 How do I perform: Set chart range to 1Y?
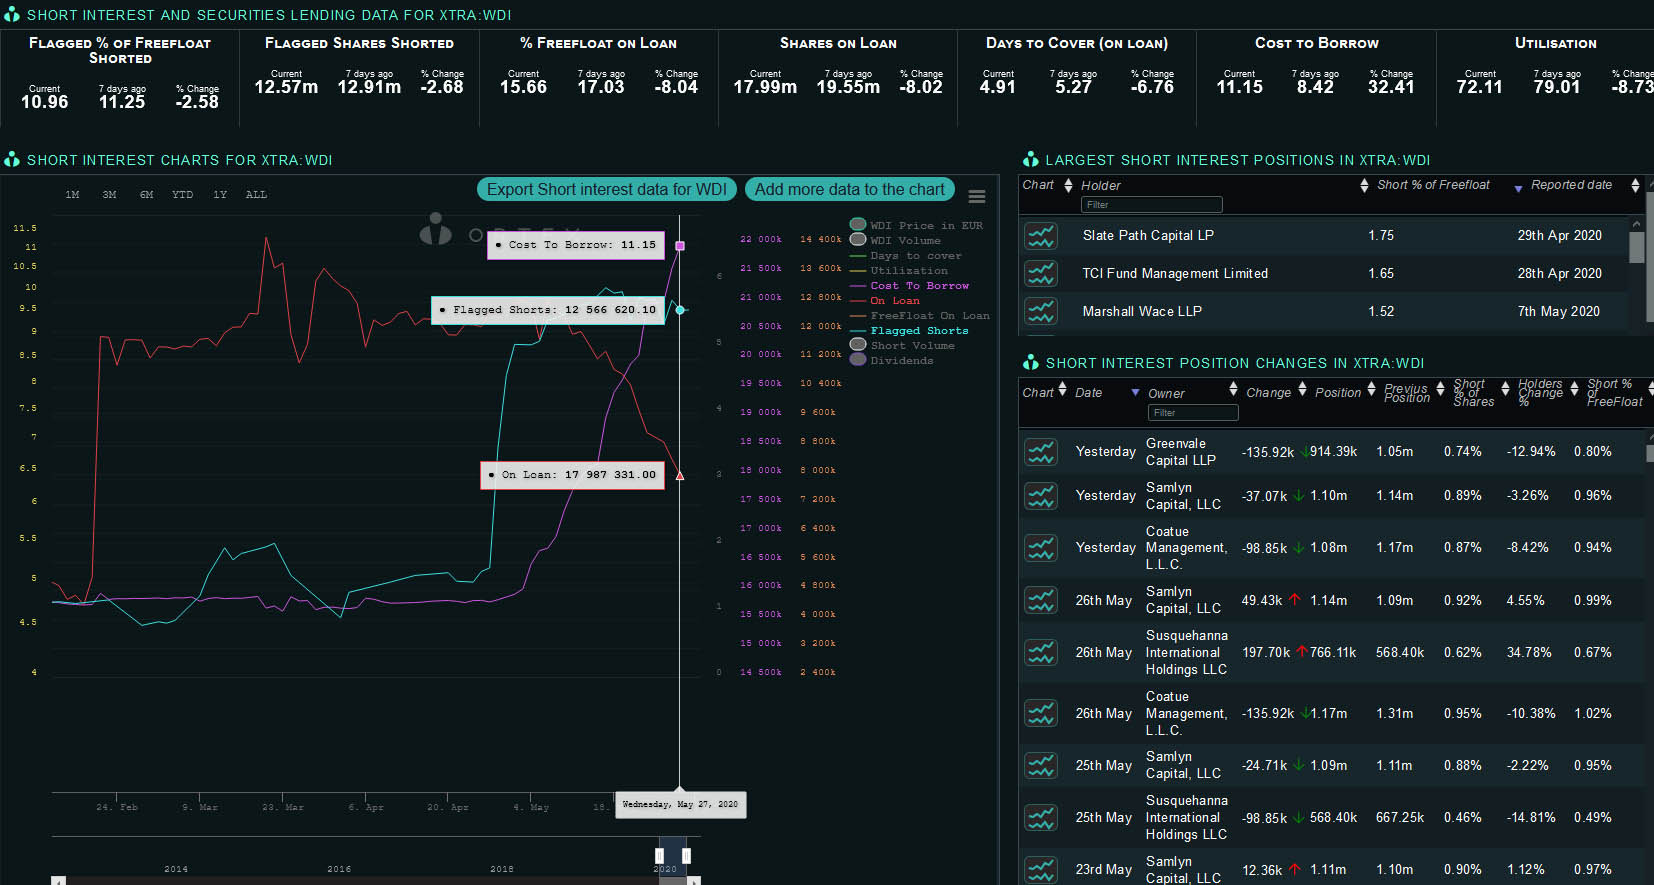220,195
